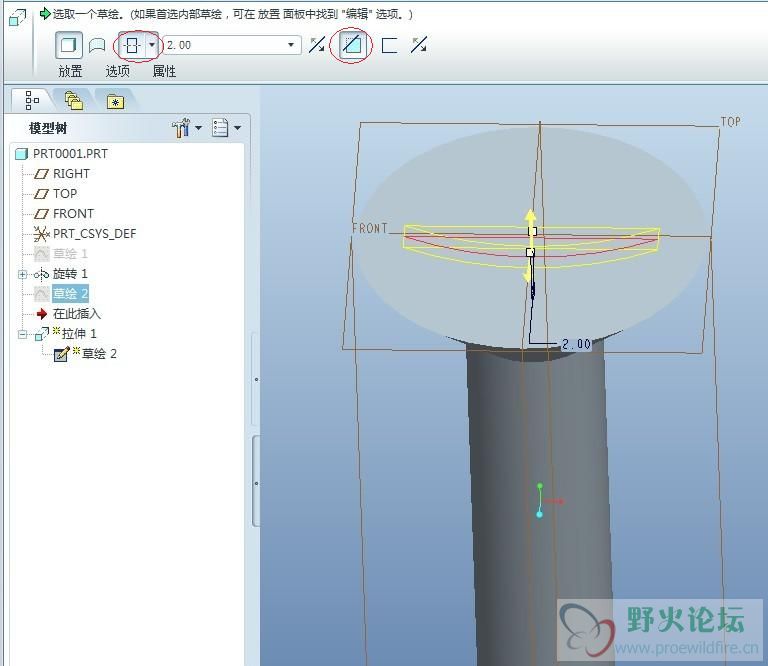Toggle extrude as surface
Image resolution: width=768 pixels, height=666 pixels.
97,46
